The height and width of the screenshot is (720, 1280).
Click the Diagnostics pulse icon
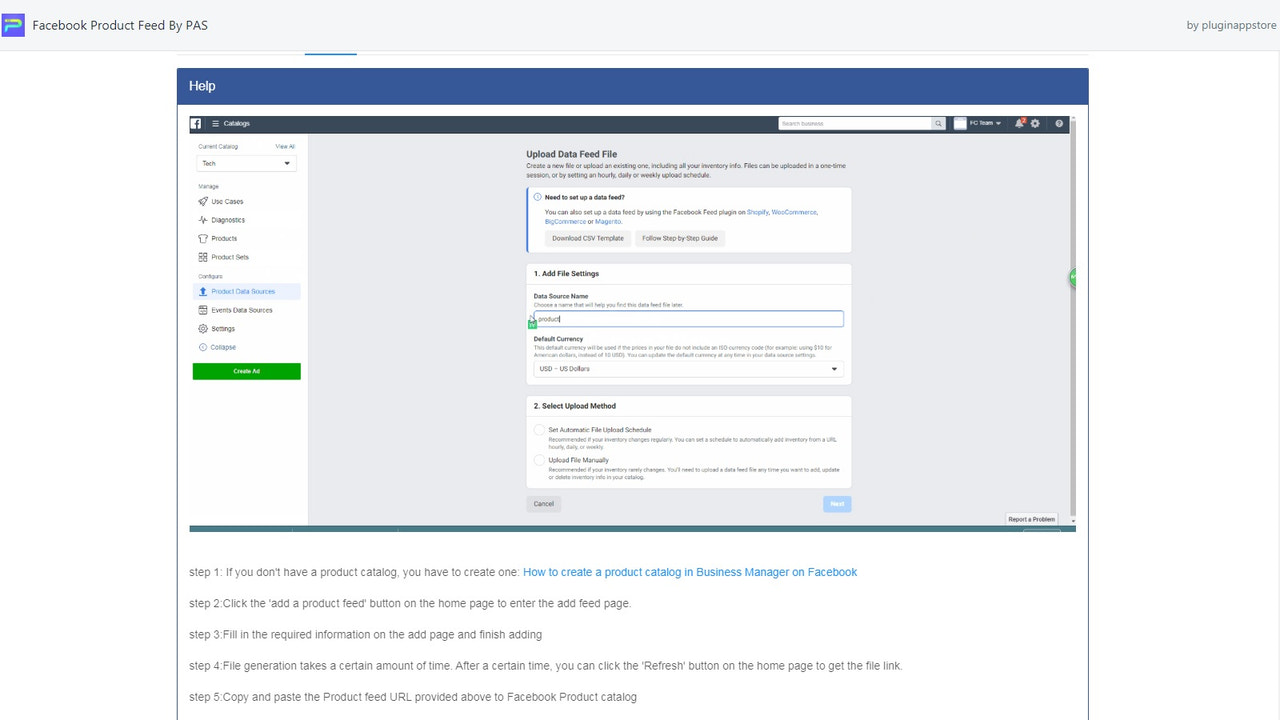[x=203, y=220]
